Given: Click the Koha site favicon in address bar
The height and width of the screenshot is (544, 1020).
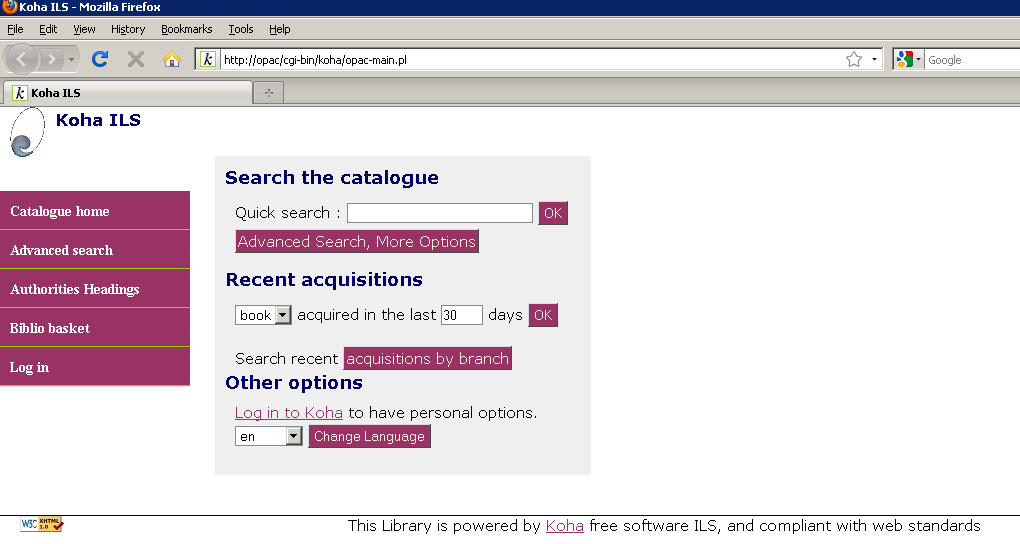Looking at the screenshot, I should tap(208, 59).
